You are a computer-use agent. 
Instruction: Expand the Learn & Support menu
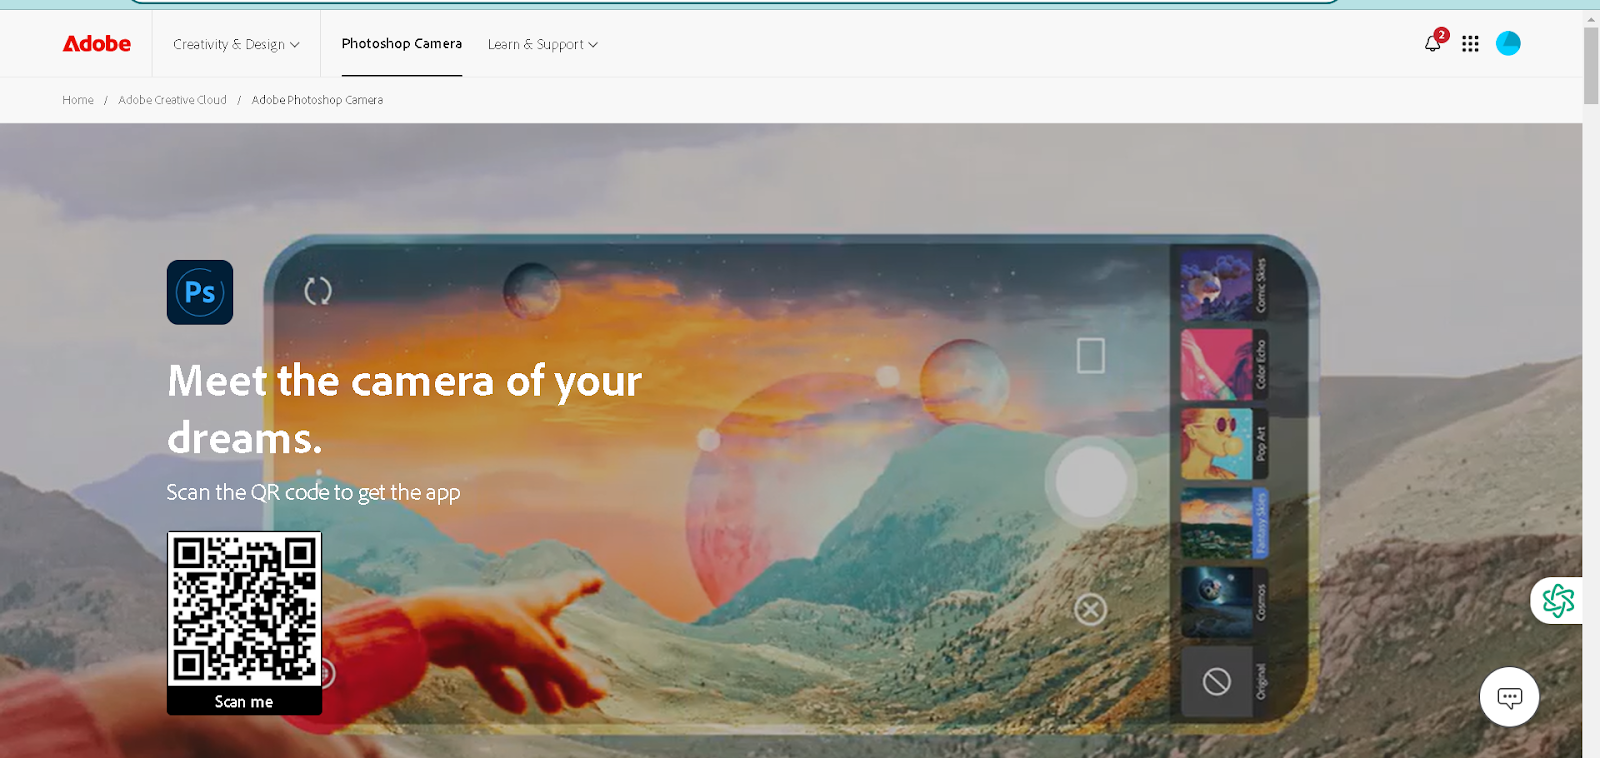[543, 44]
